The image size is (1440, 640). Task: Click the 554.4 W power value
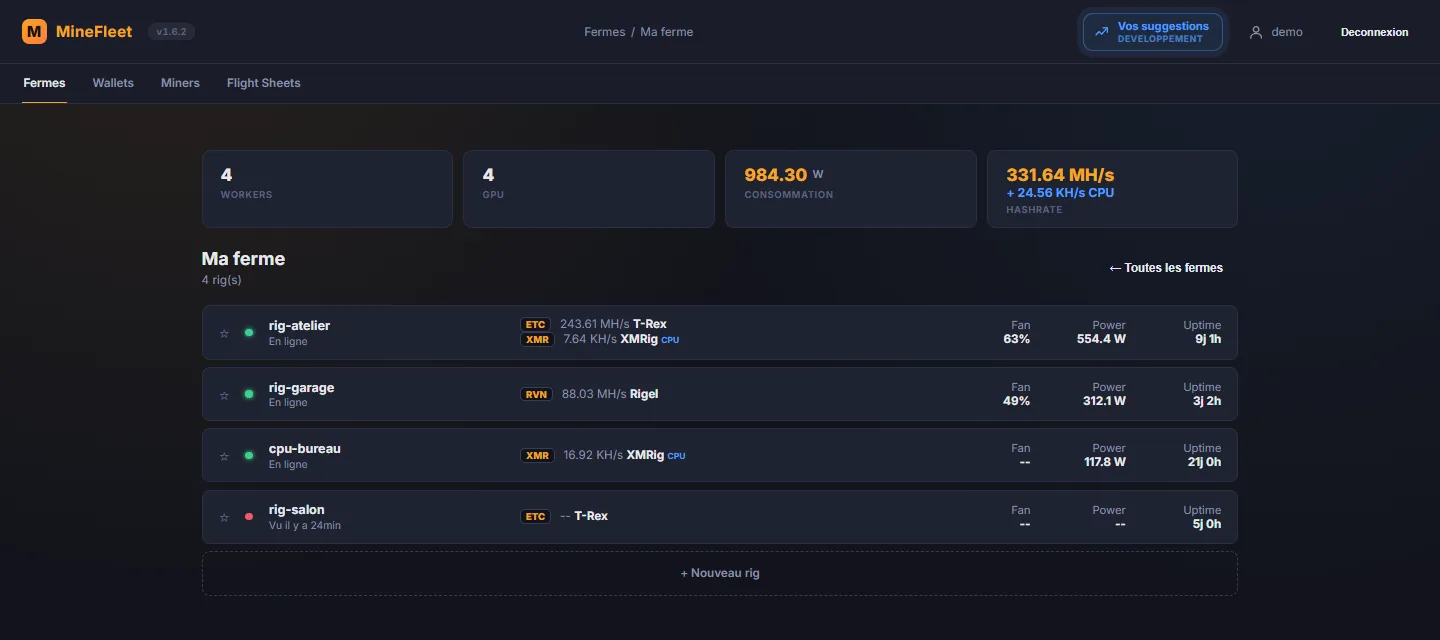pyautogui.click(x=1101, y=339)
